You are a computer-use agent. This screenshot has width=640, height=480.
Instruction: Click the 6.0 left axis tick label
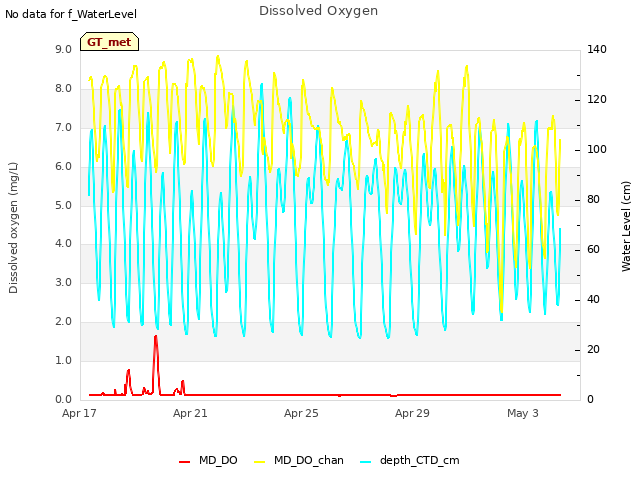[x=63, y=167]
